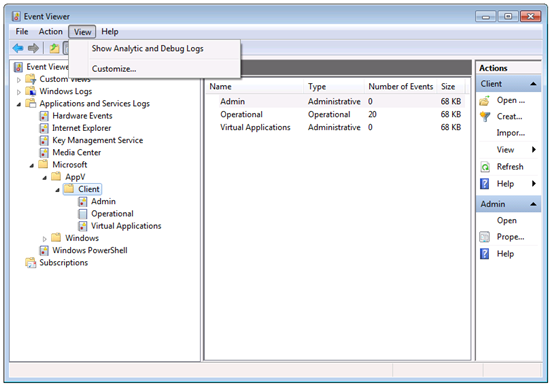Viewport: 560px width, 390px height.
Task: Click the Windows folder icon under Microsoft
Action: [x=56, y=238]
